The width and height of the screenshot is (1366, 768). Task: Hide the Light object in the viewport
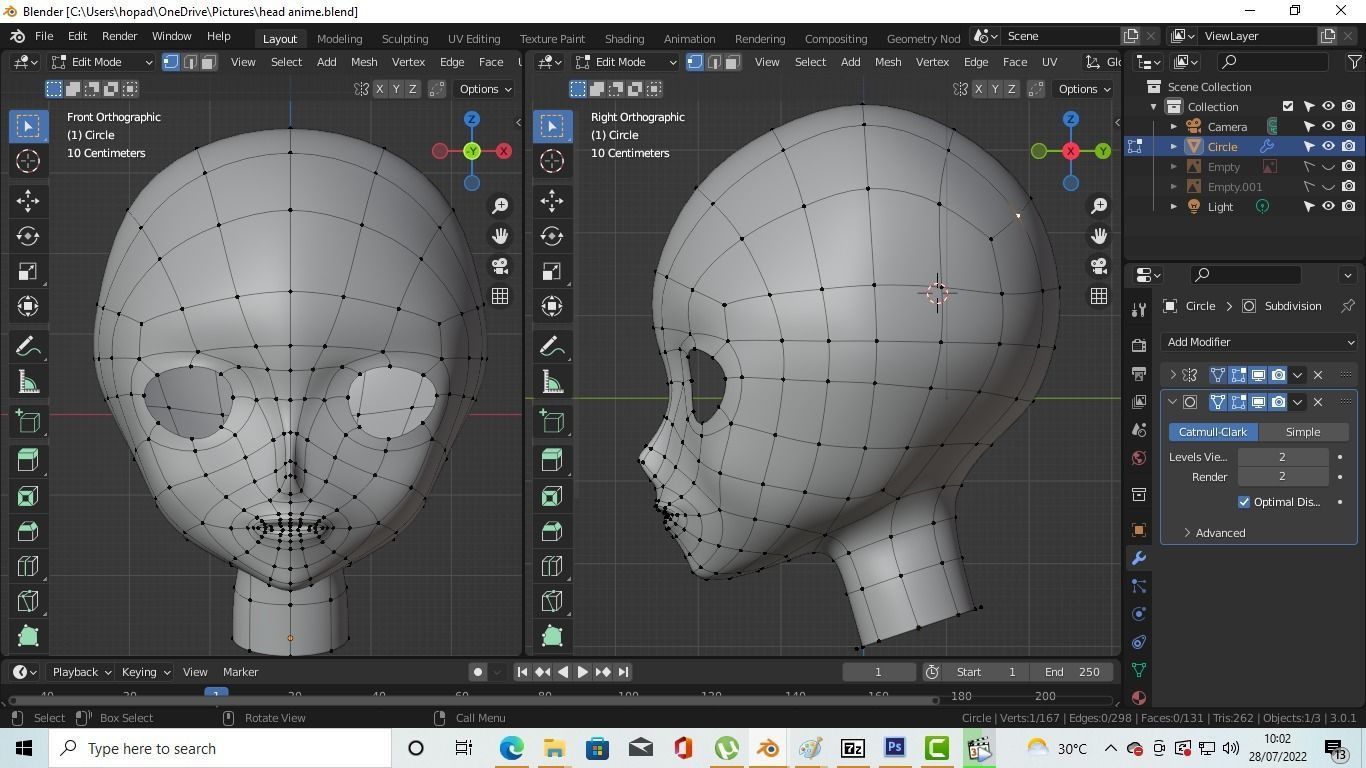point(1328,206)
